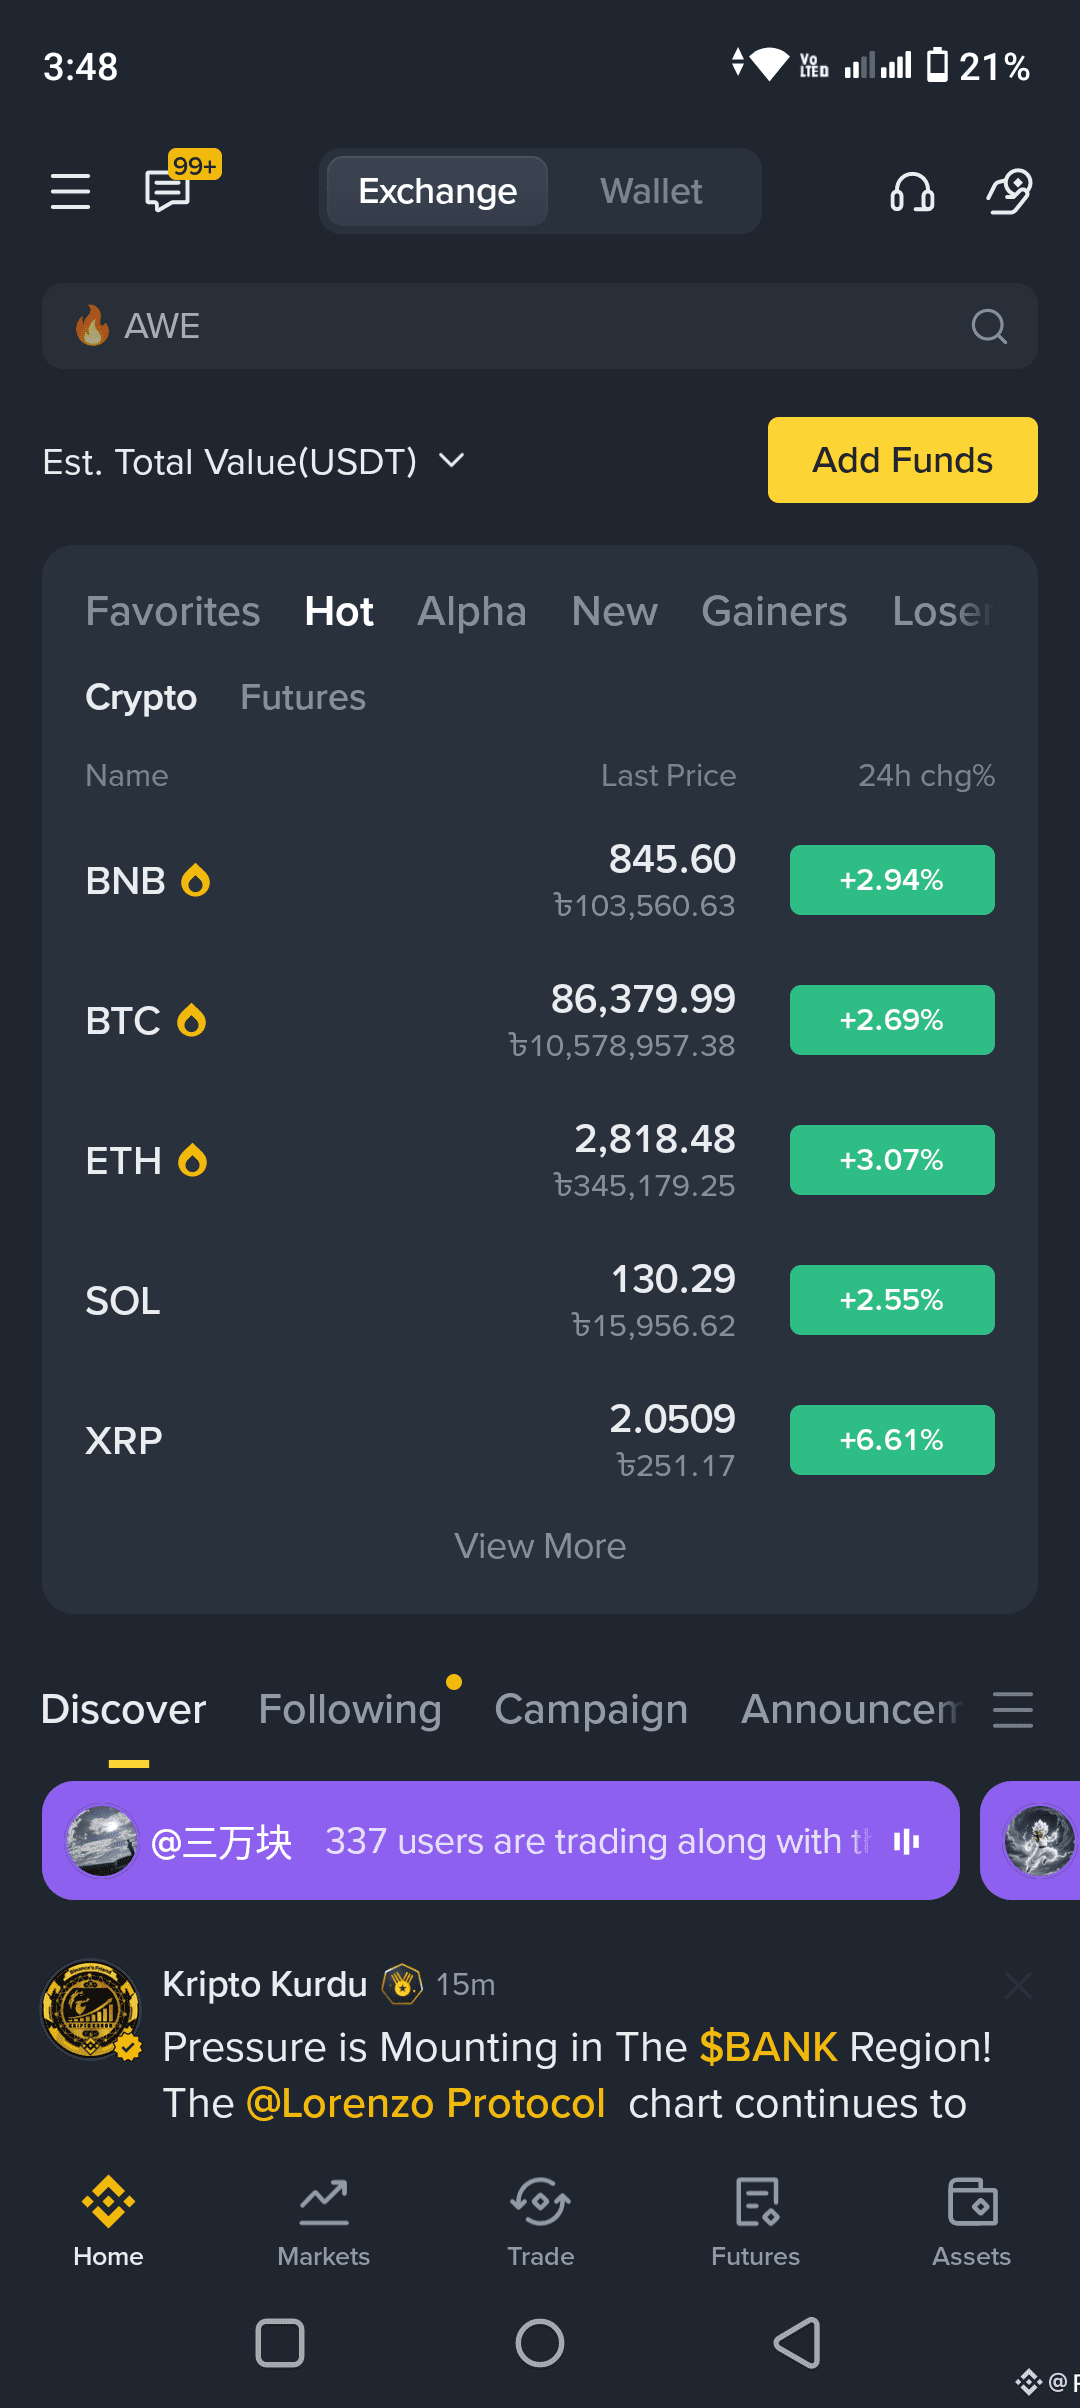Image resolution: width=1080 pixels, height=2408 pixels.
Task: Switch to the Wallet mode
Action: click(x=651, y=191)
